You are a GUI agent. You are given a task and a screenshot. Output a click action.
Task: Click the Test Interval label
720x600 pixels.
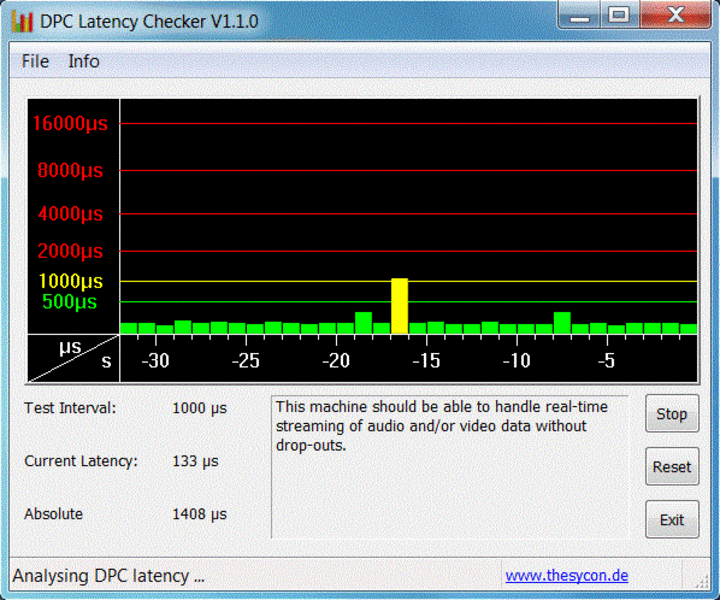click(70, 408)
